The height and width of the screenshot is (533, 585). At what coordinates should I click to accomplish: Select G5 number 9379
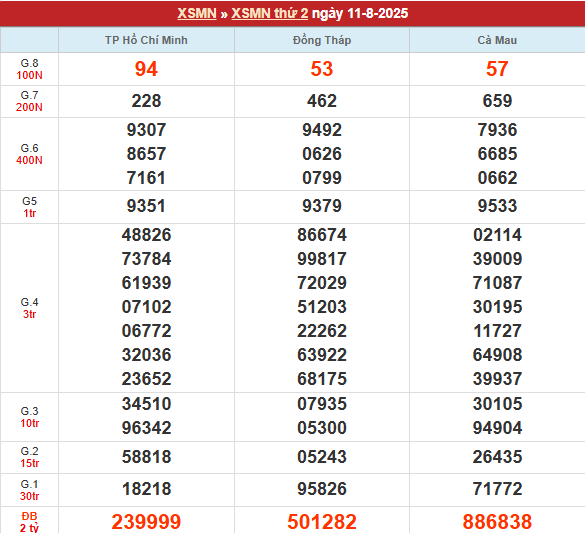322,206
